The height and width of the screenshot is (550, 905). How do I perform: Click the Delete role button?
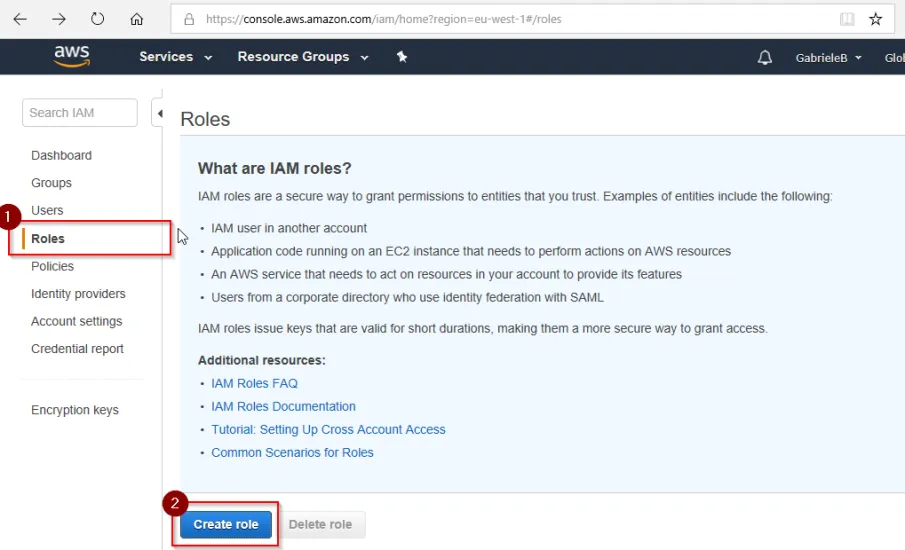(x=320, y=525)
